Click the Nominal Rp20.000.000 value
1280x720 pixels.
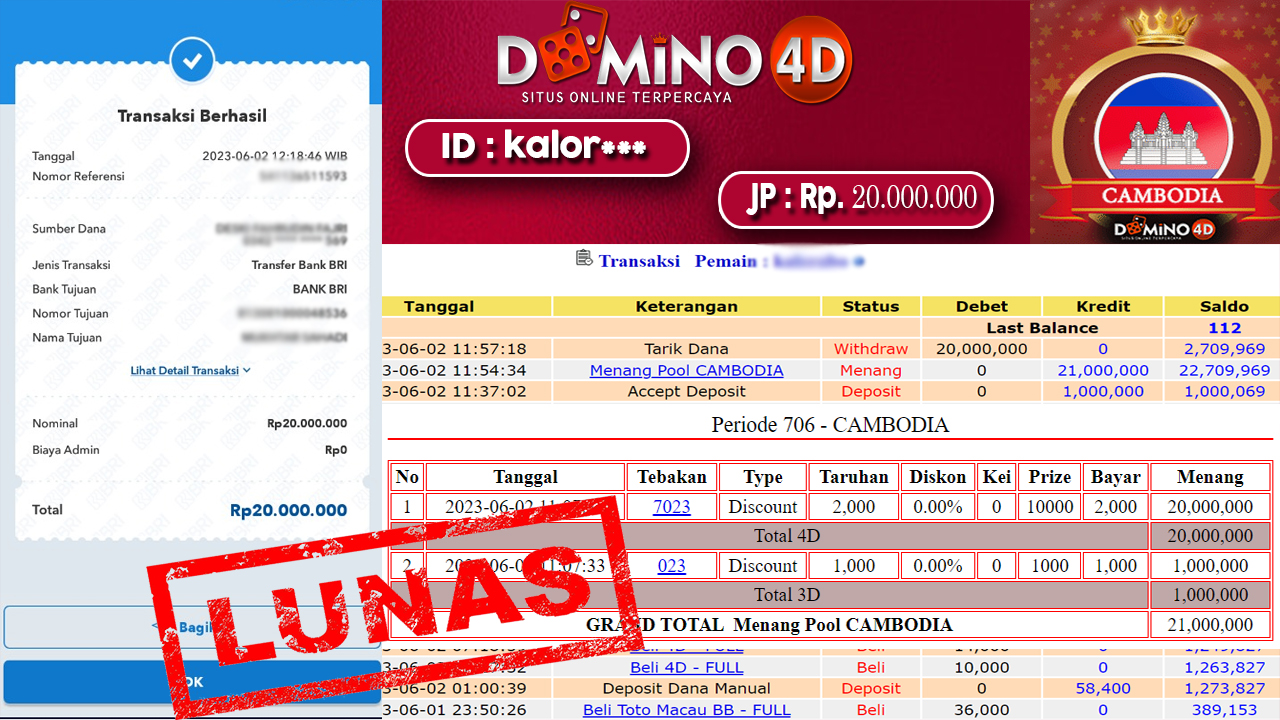(307, 424)
